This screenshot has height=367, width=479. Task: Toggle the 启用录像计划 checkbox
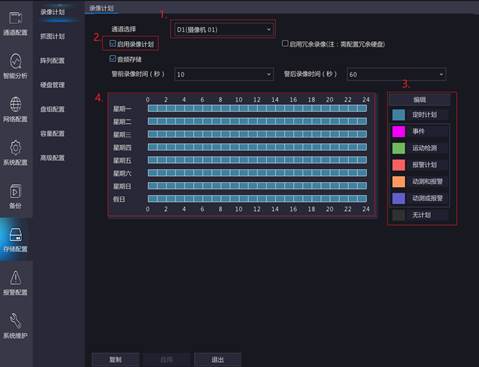click(x=113, y=43)
